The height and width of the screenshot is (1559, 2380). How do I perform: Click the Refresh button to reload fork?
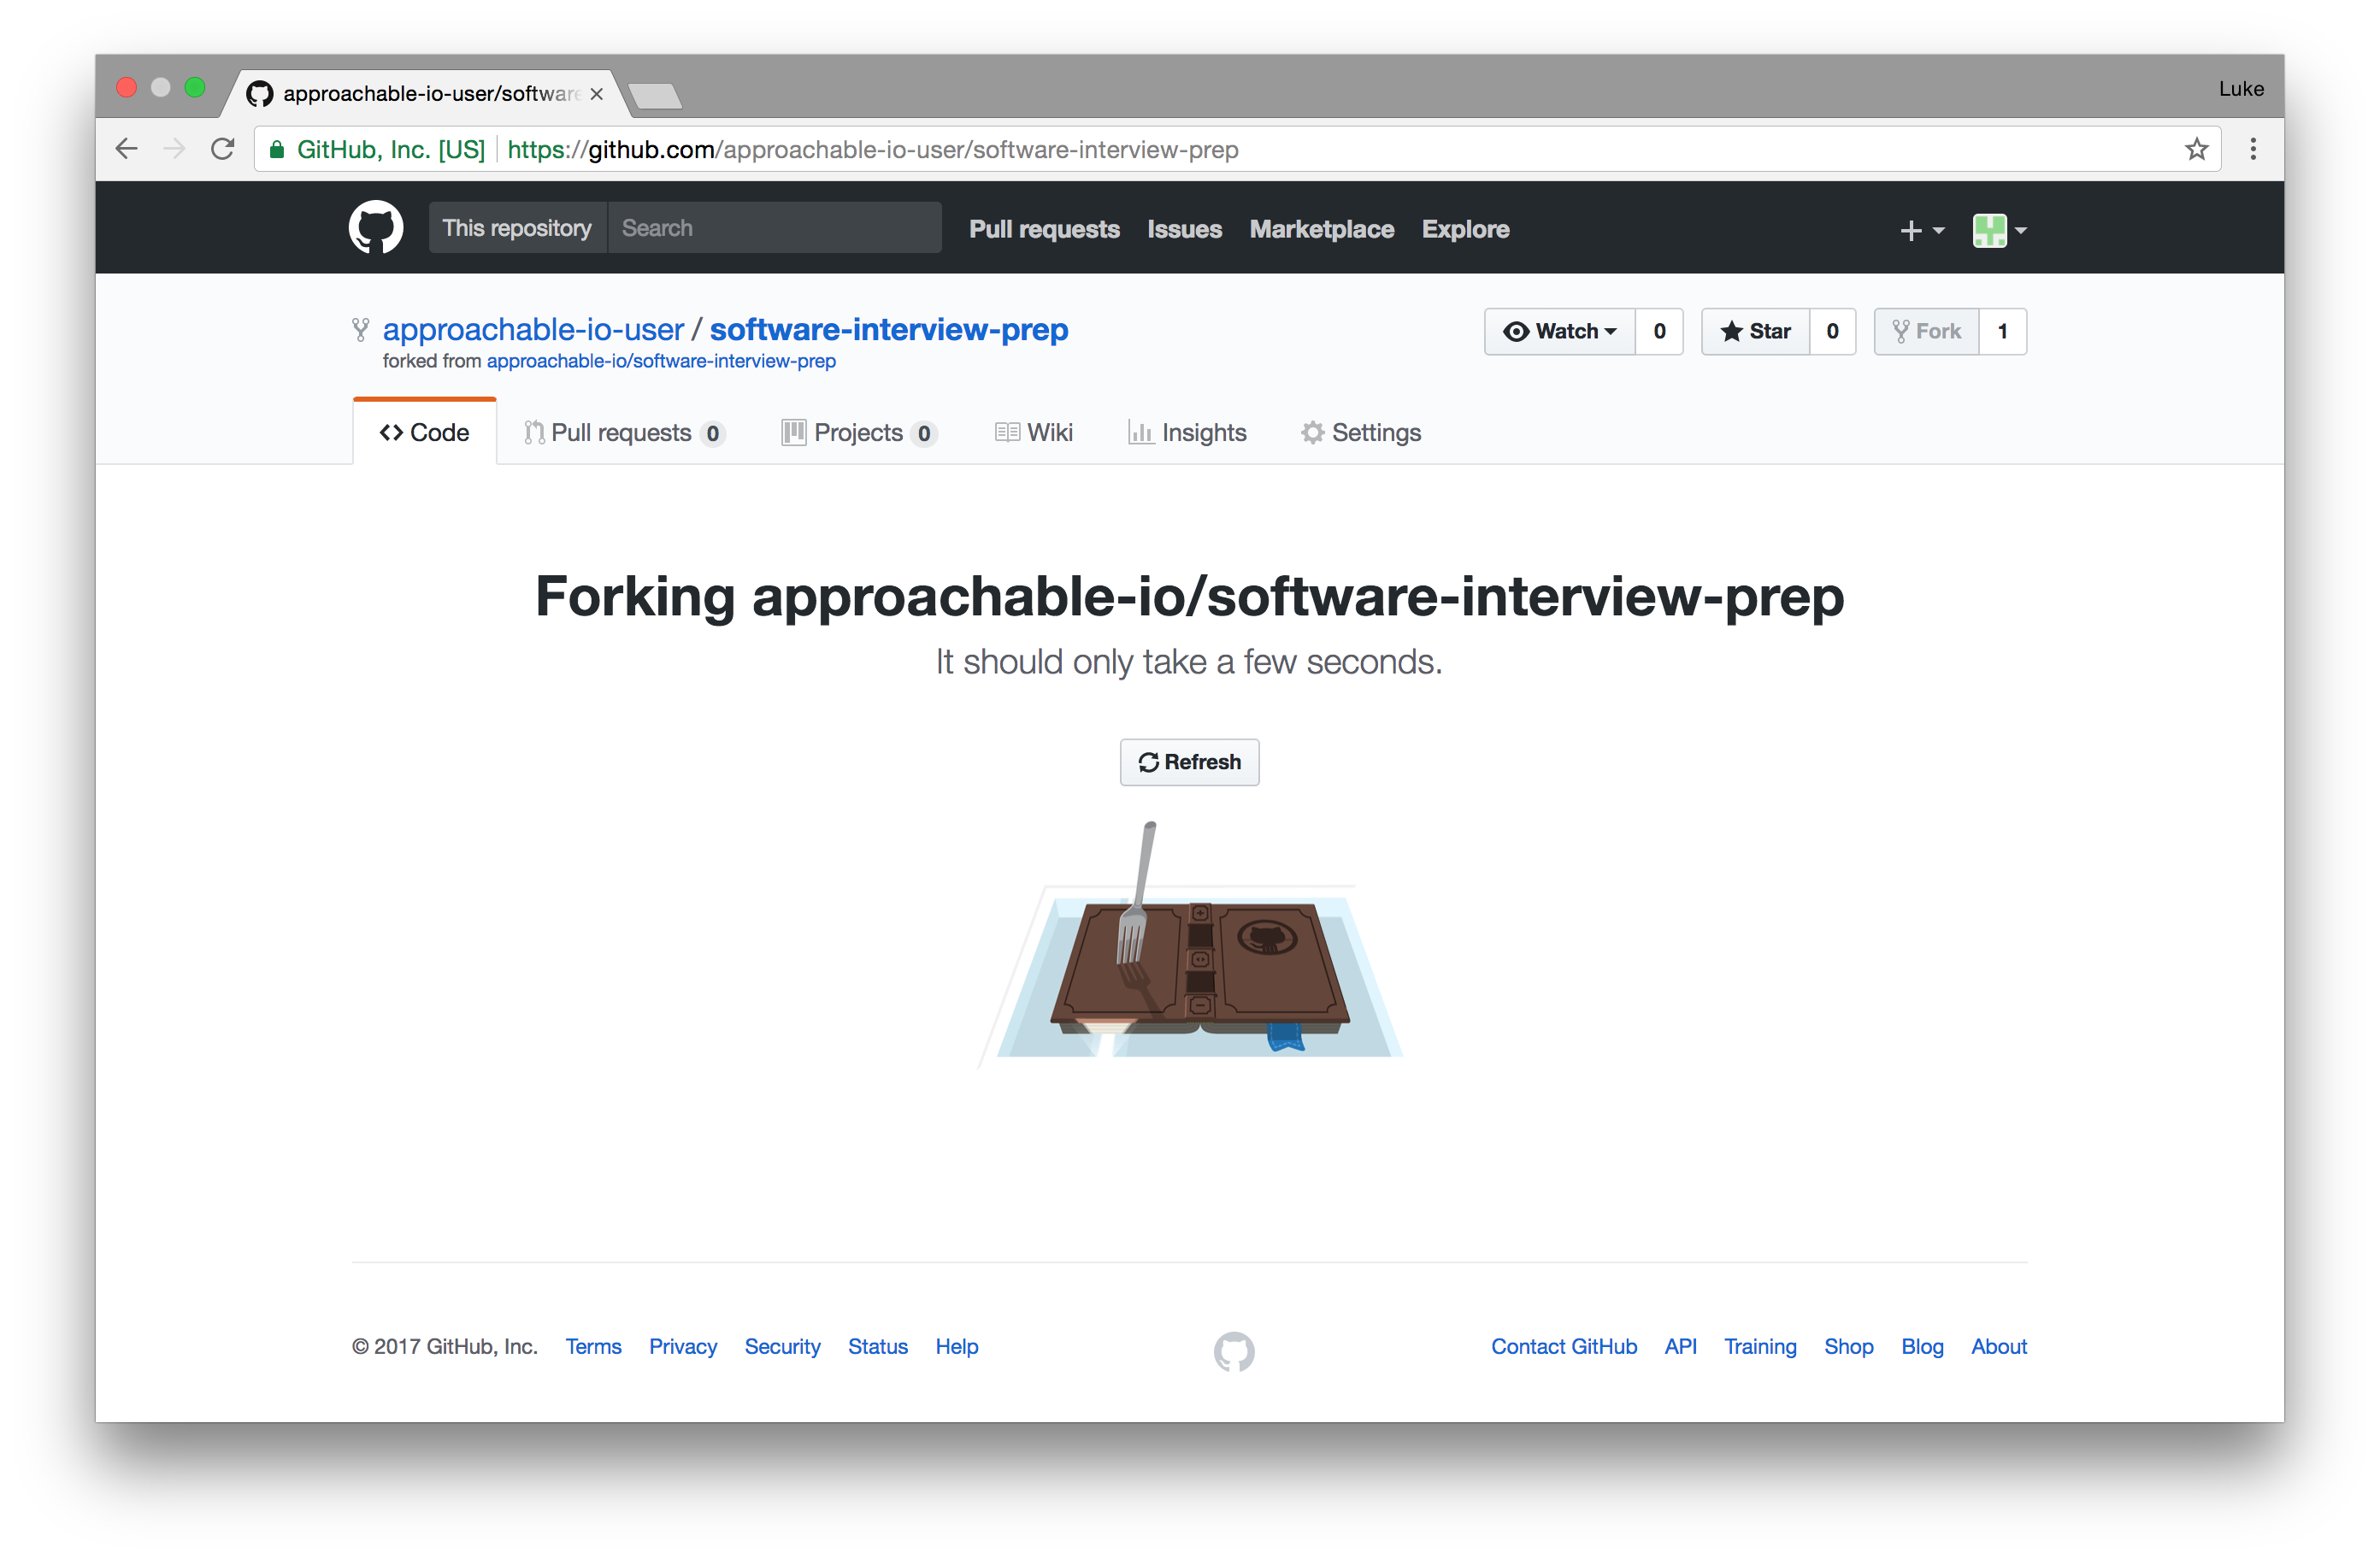(x=1190, y=761)
